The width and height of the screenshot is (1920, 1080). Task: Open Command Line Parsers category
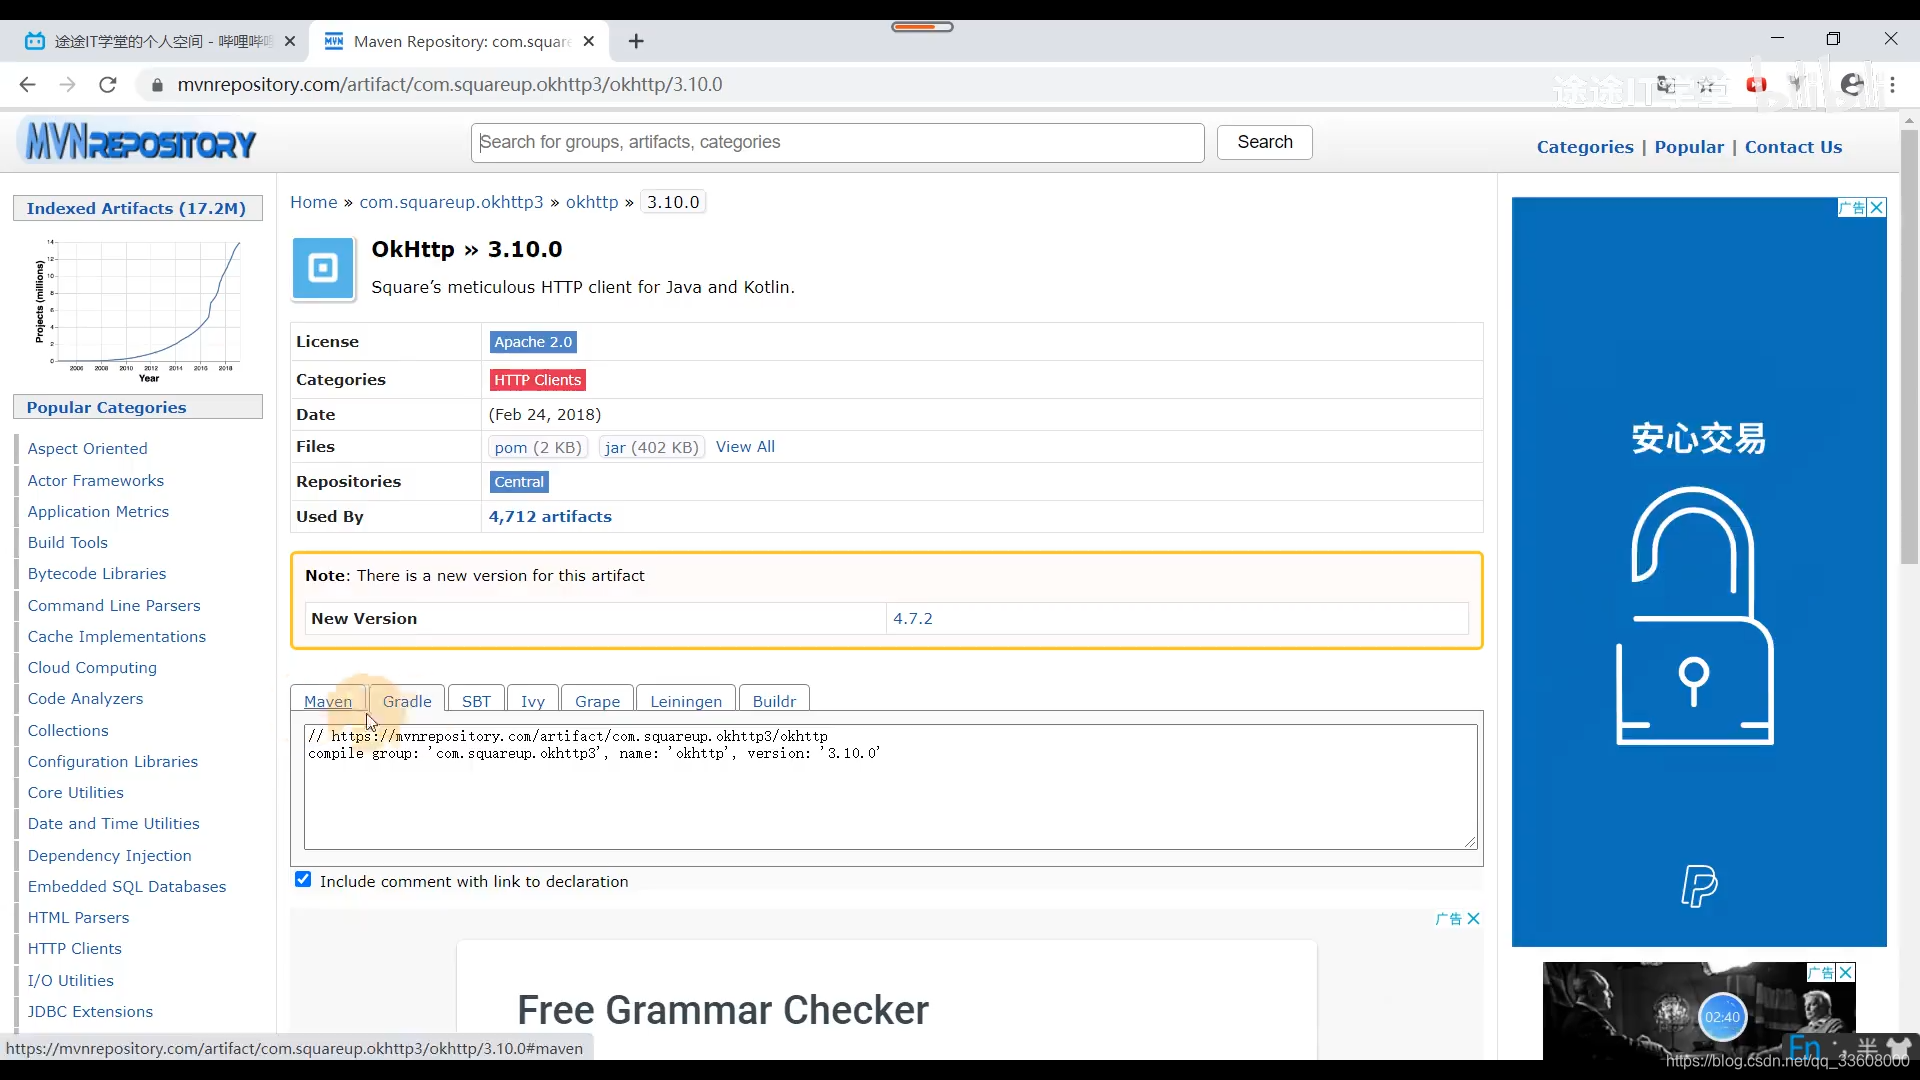(x=114, y=606)
